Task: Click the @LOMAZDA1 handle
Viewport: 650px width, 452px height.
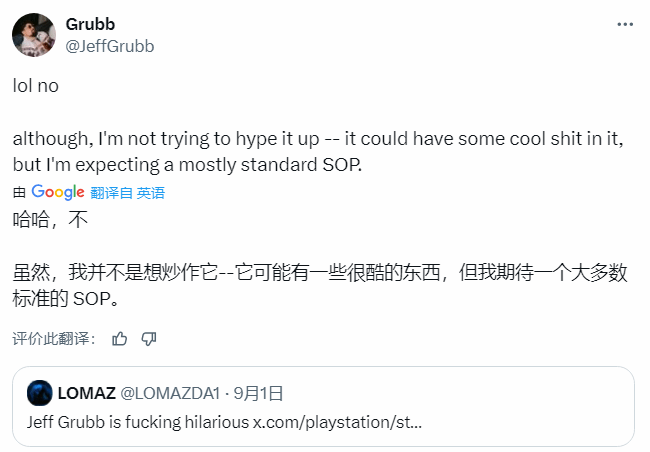Action: (x=167, y=393)
